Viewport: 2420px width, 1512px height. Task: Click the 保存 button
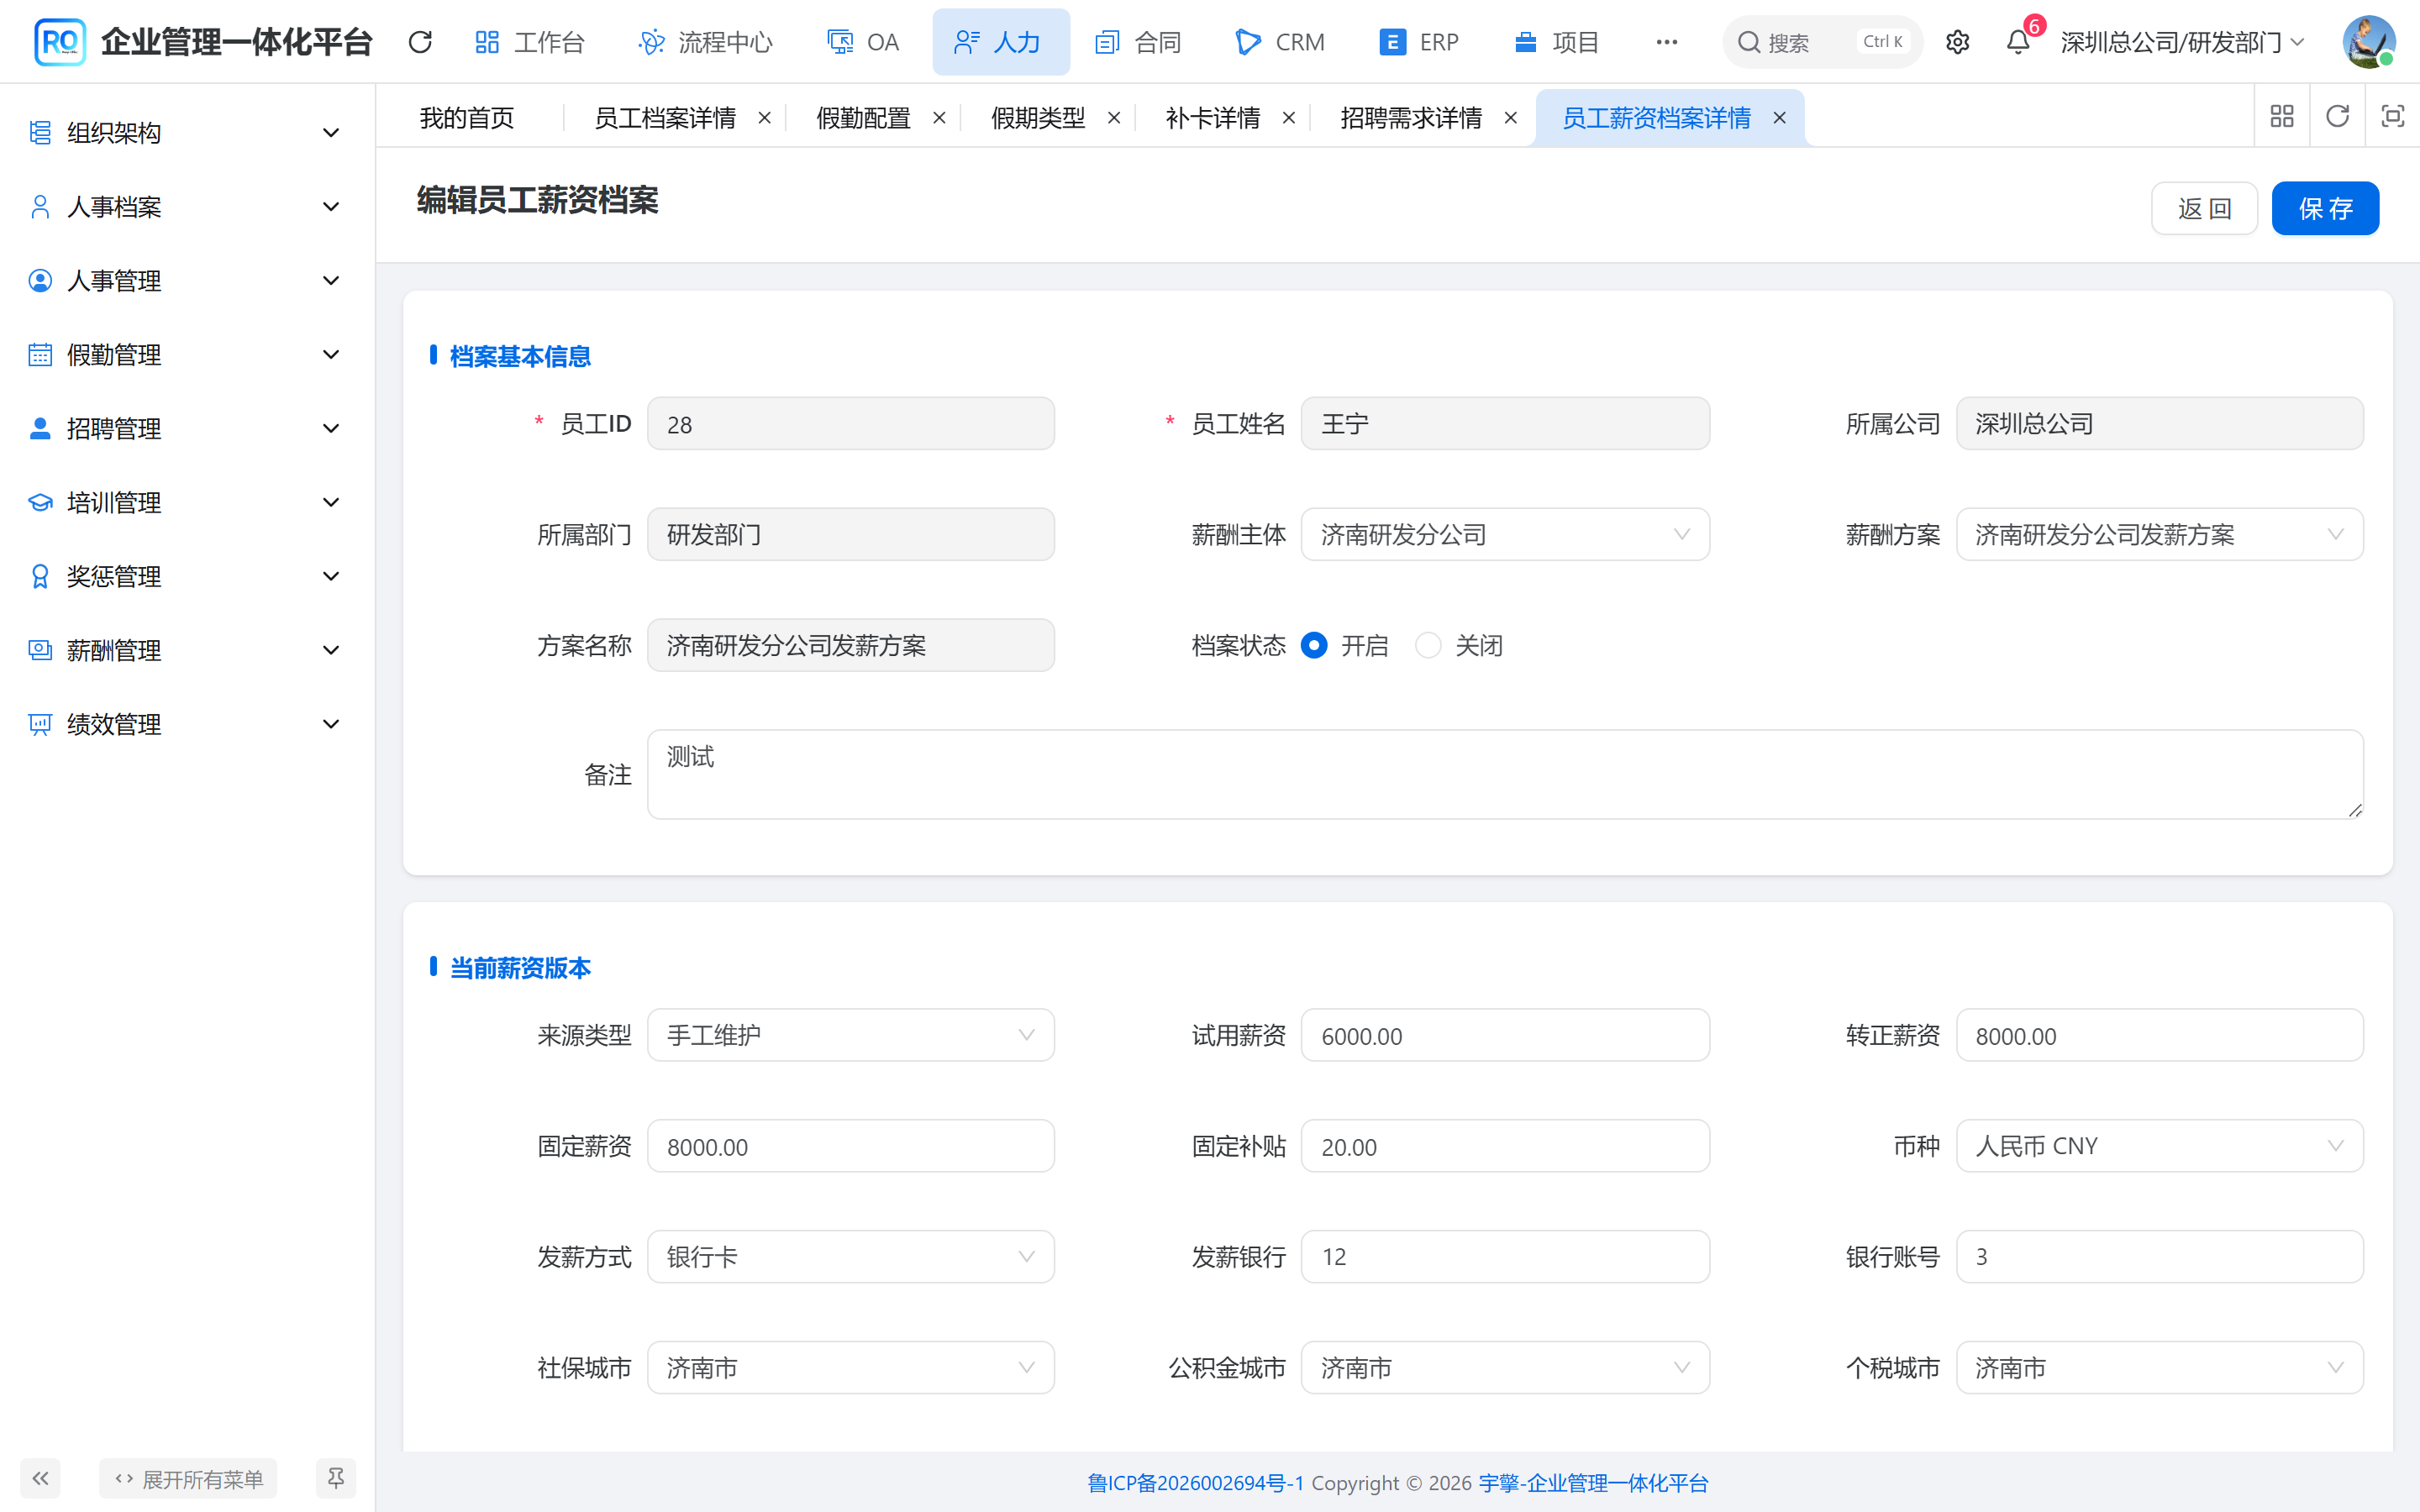tap(2325, 208)
